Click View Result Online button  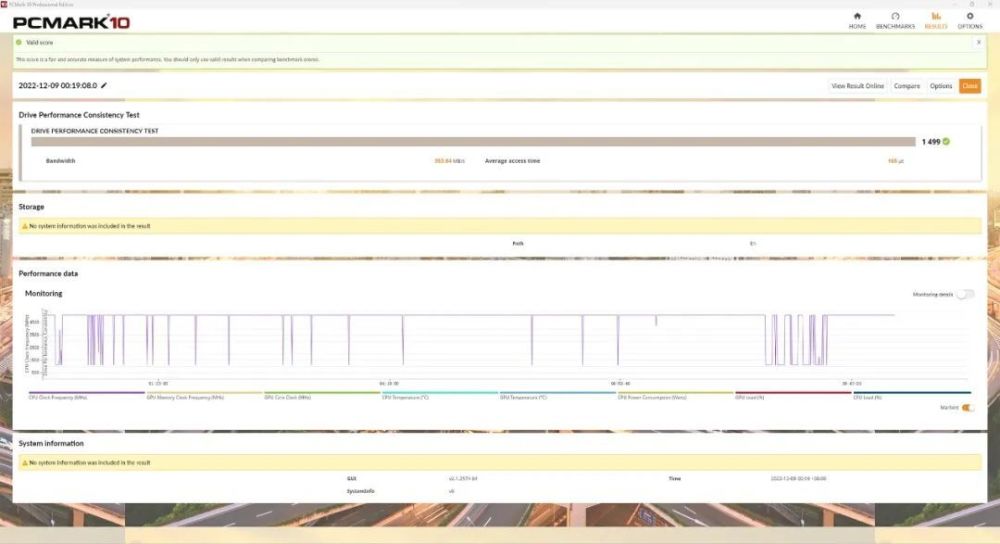(857, 86)
